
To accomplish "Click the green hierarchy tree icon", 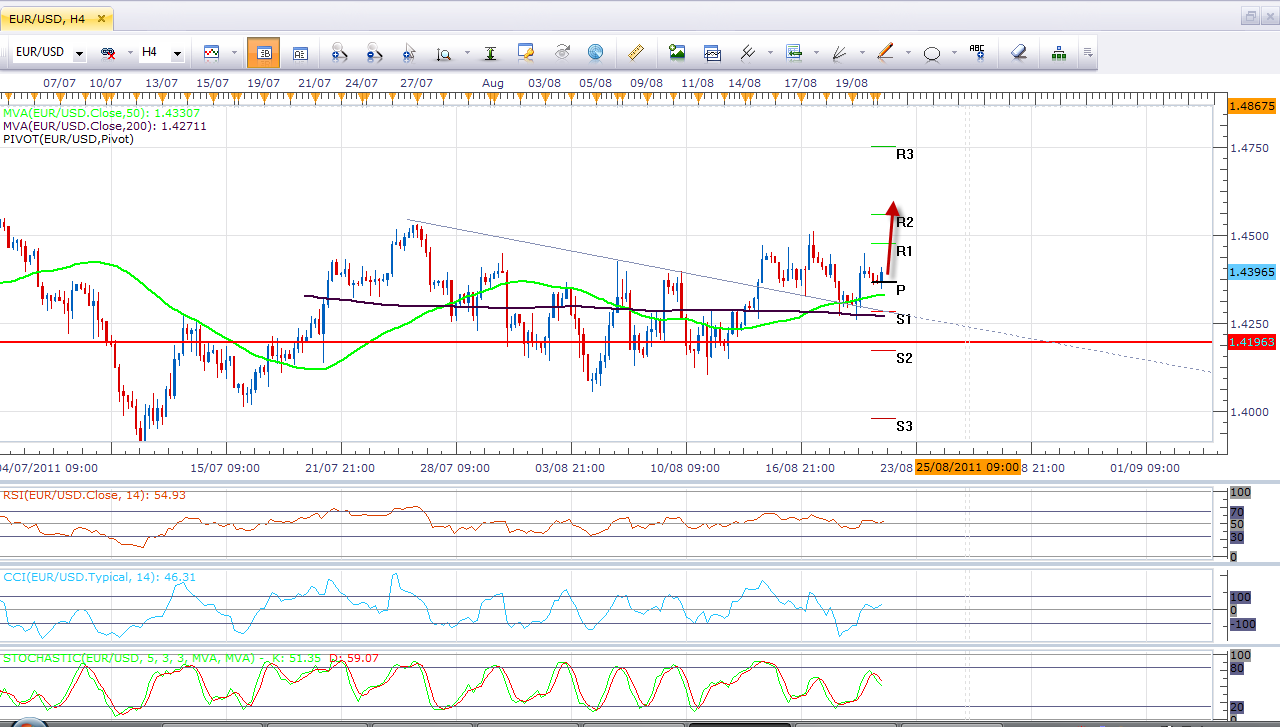I will (1058, 53).
